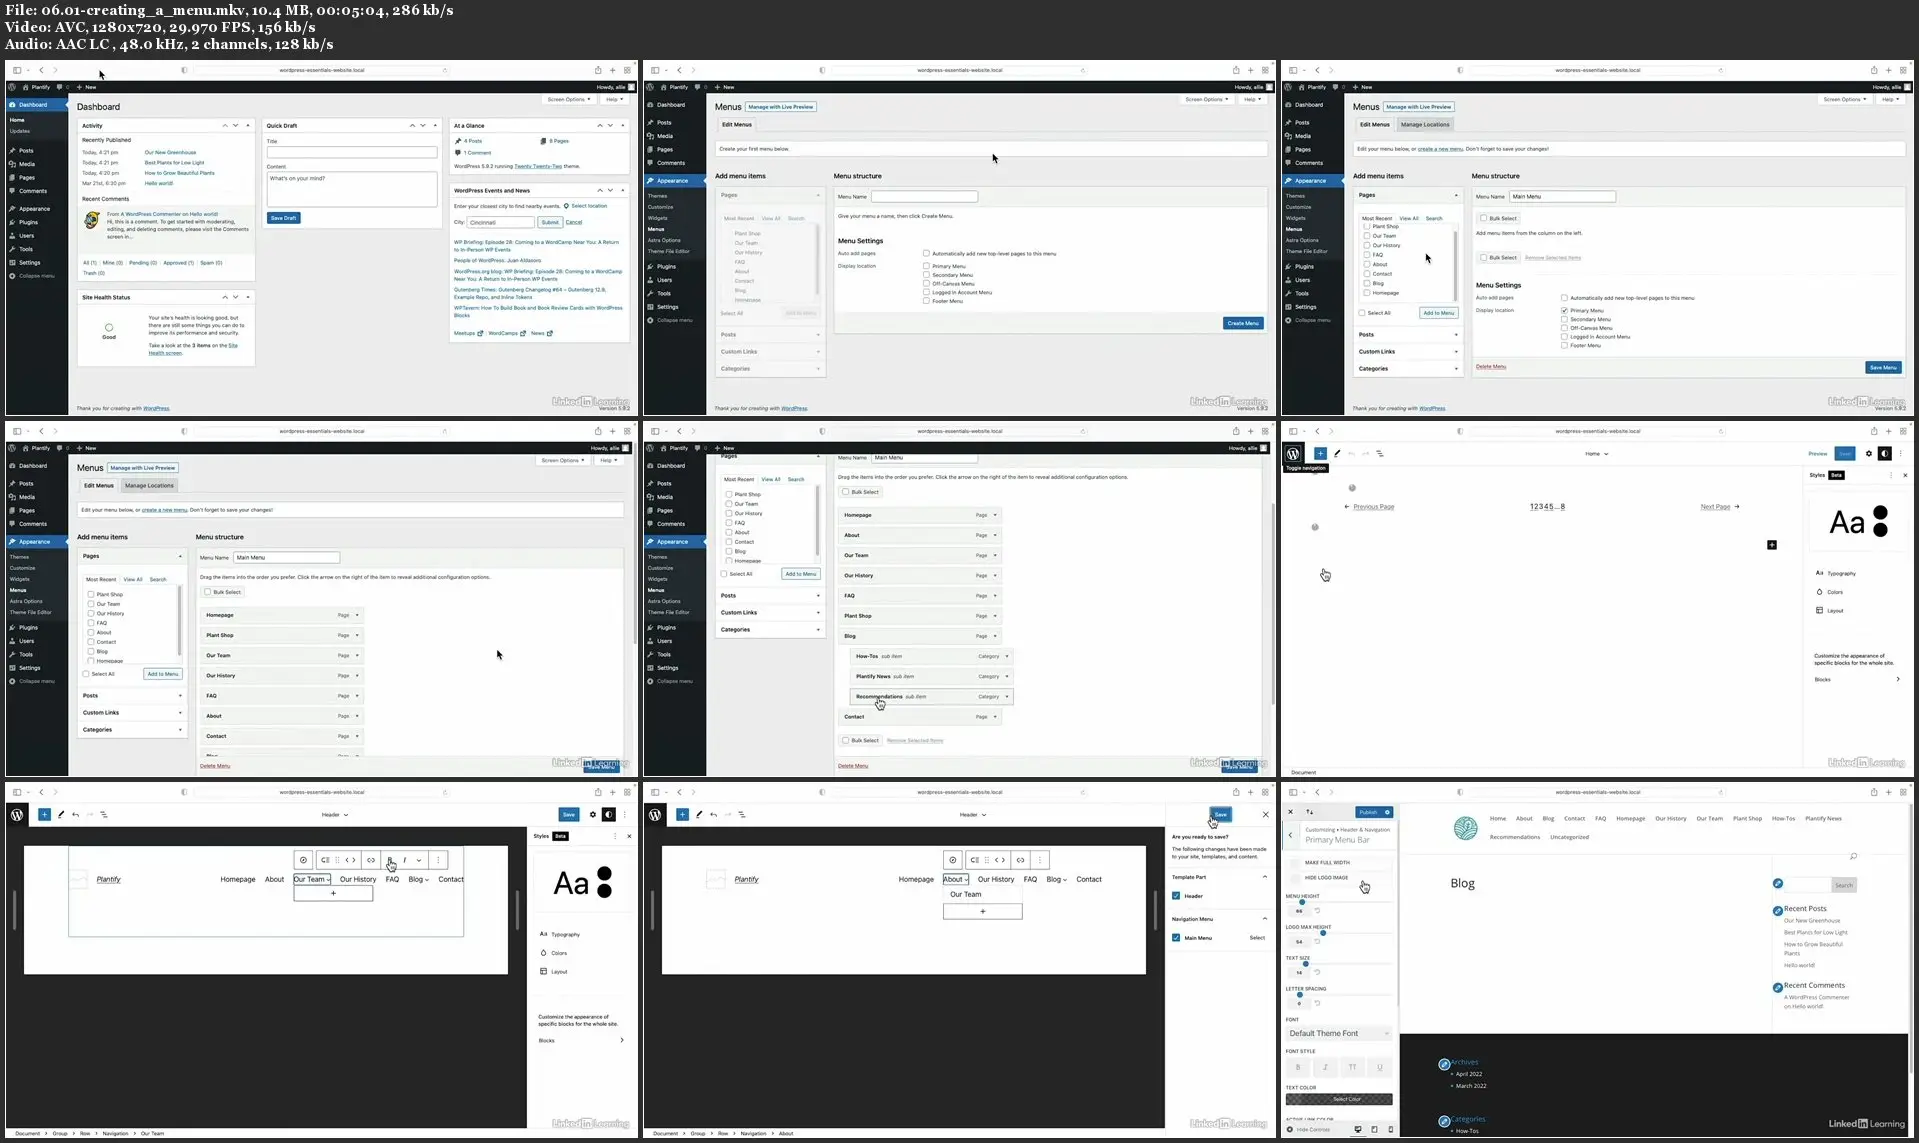
Task: Open Plugins in the Dashboard frame sidebar
Action: pos(28,222)
